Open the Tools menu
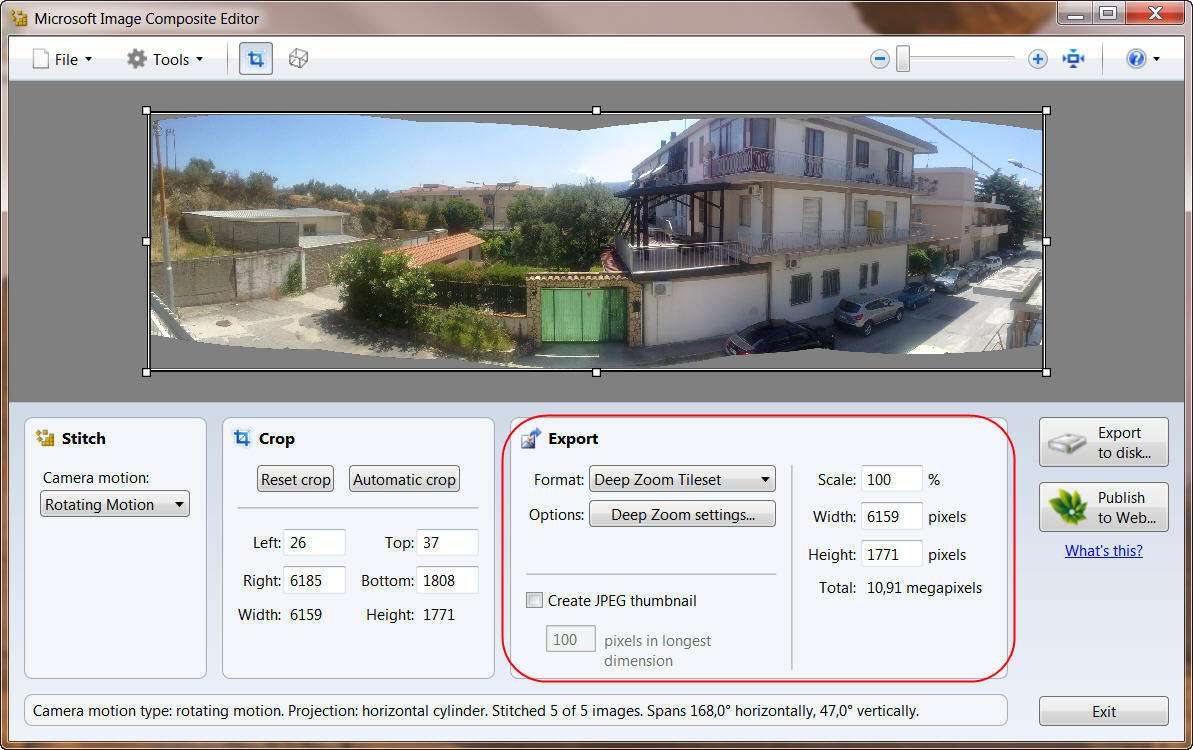Screen dimensions: 1193x750 pyautogui.click(x=165, y=59)
